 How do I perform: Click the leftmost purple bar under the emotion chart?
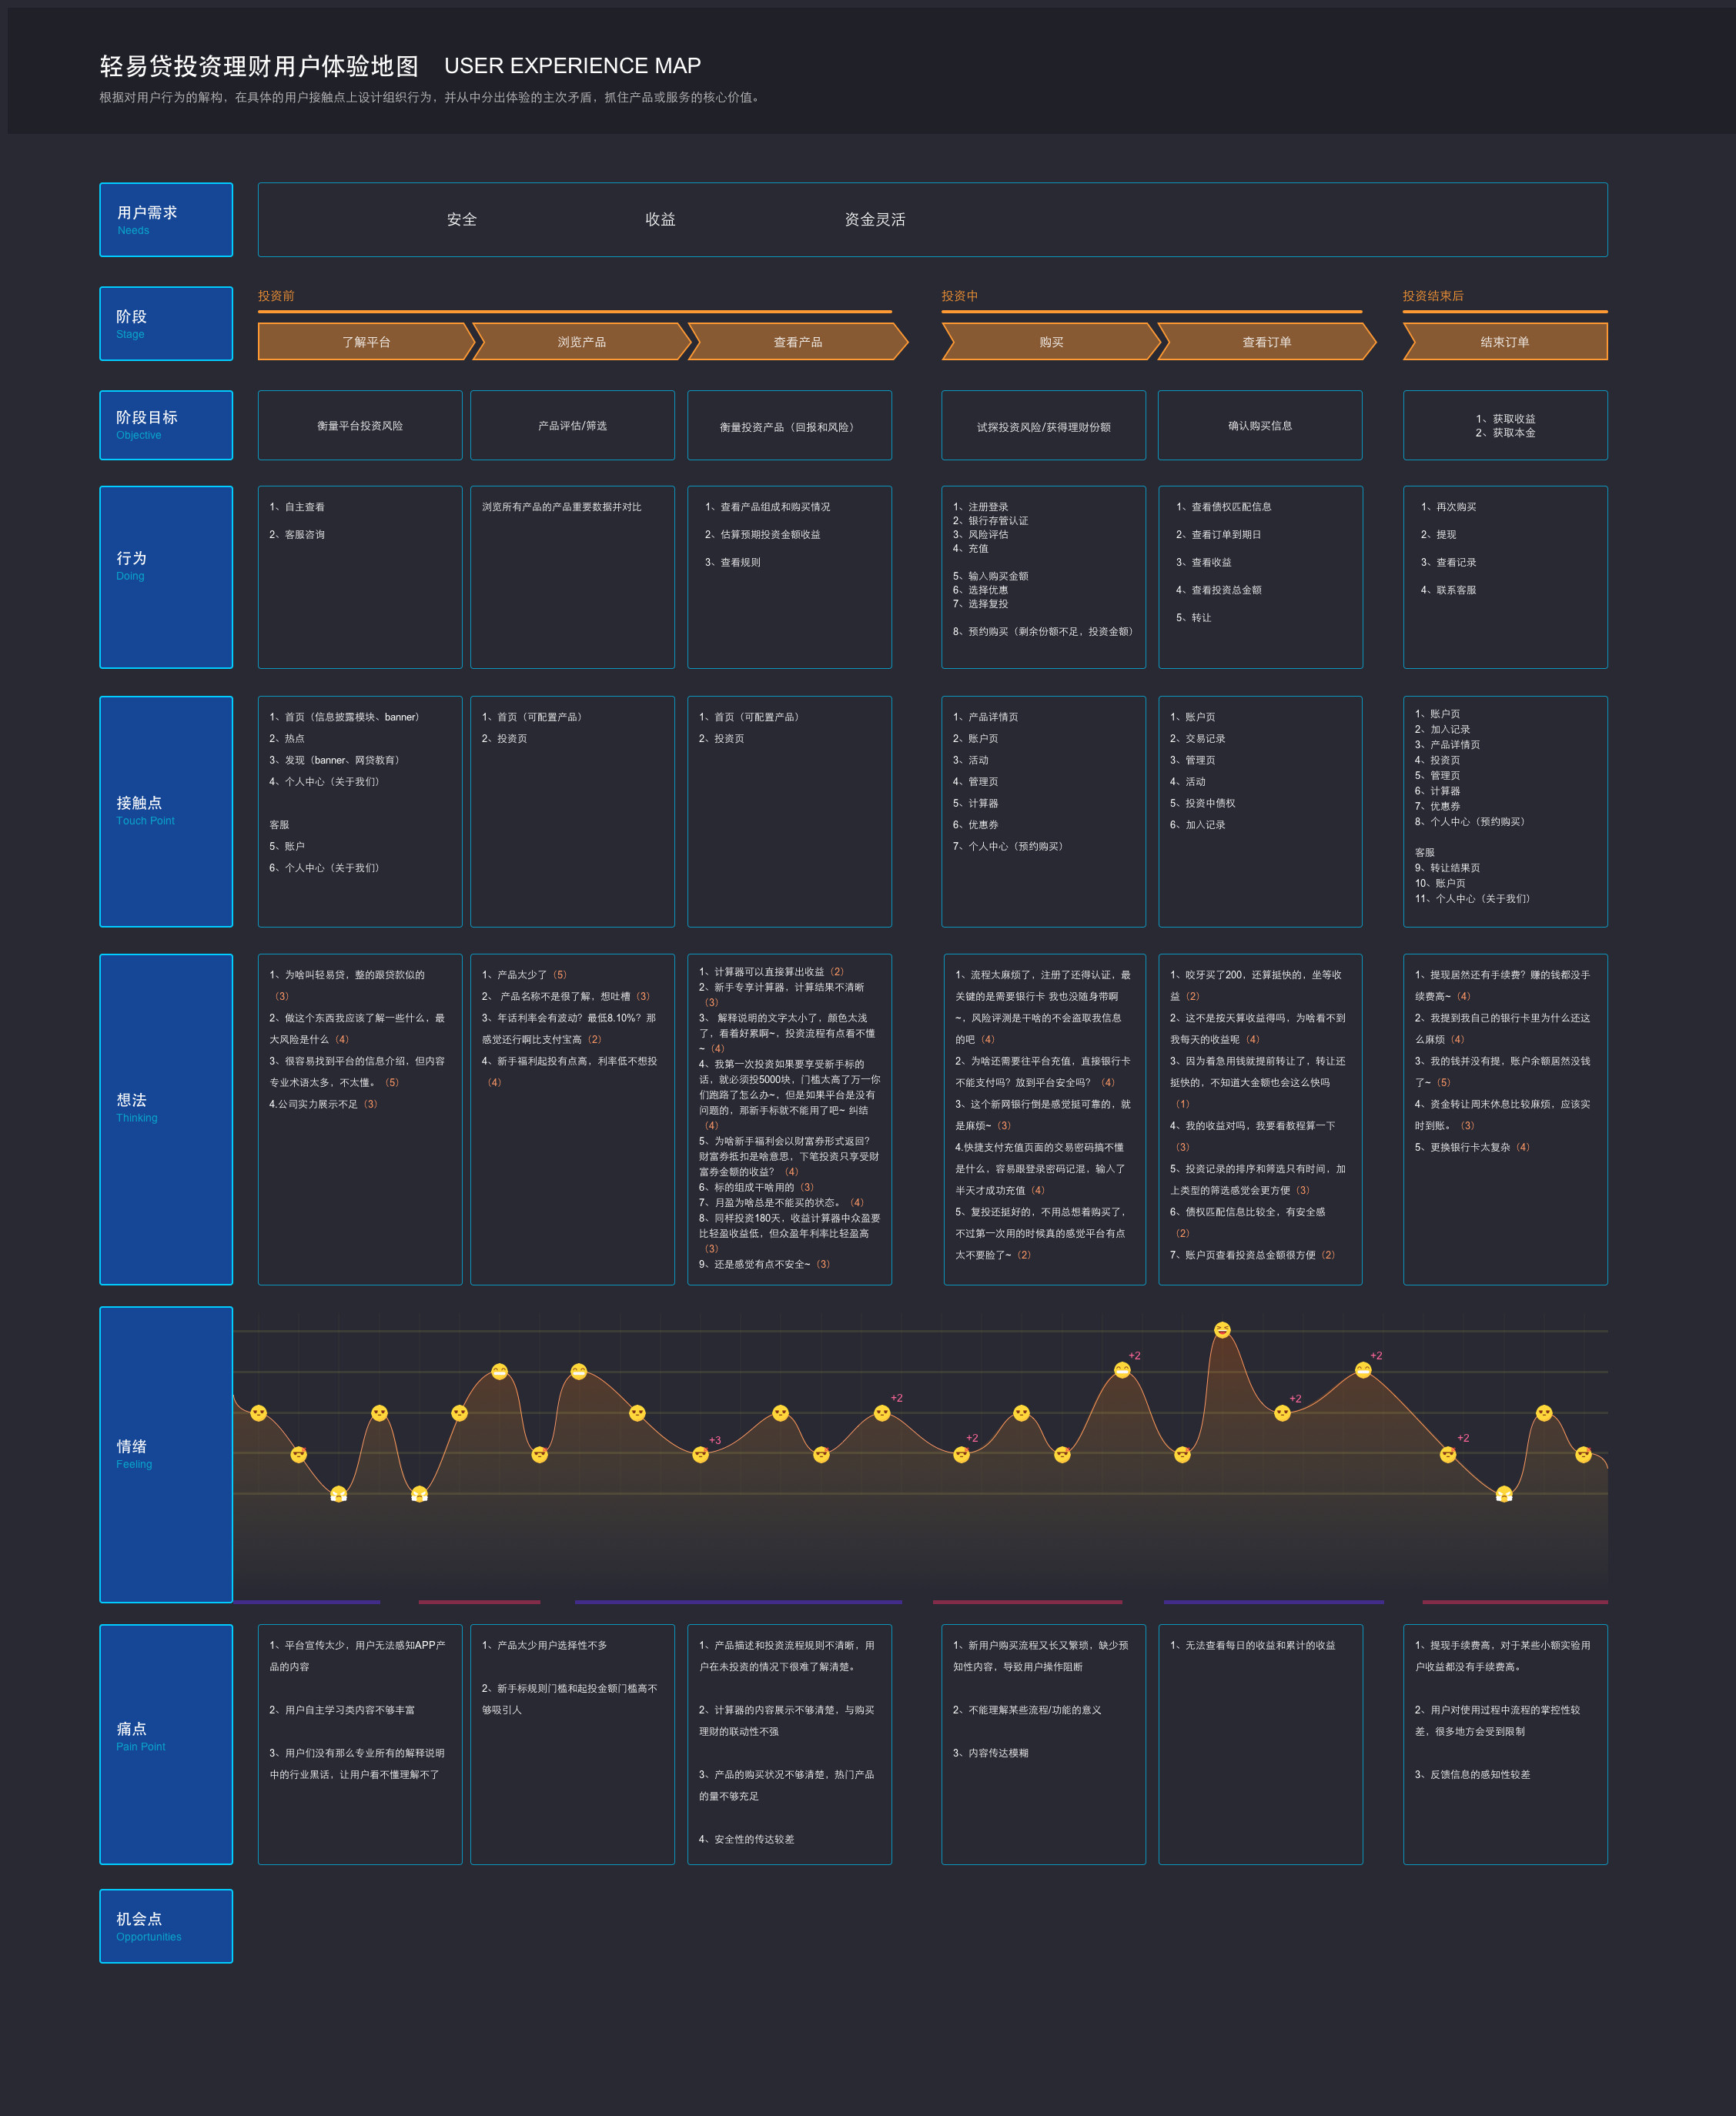(x=307, y=1602)
